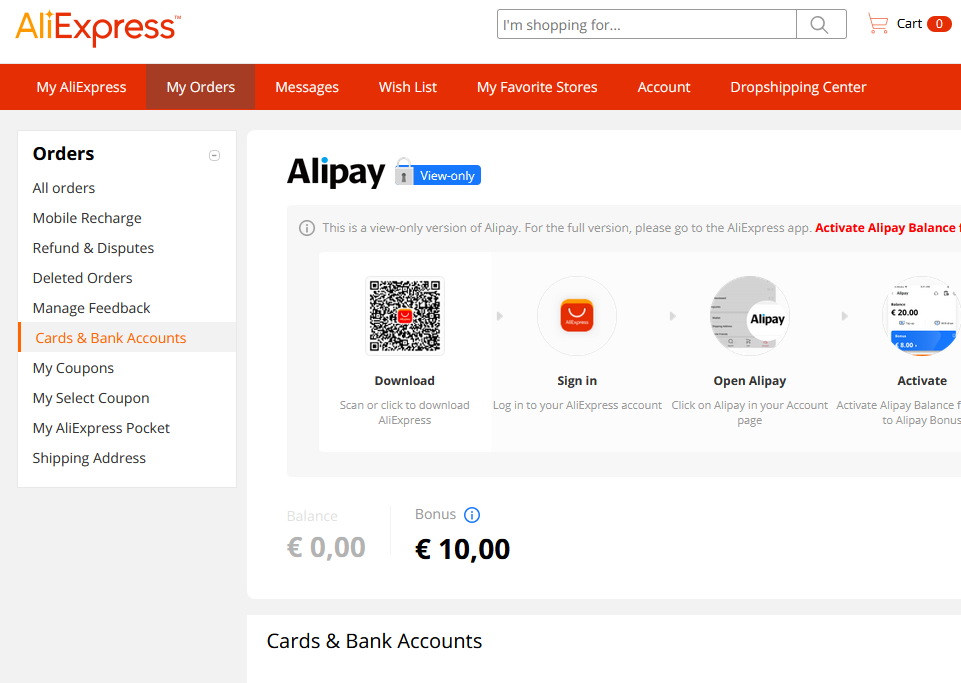
Task: Go to Dropshipping Center tab
Action: pos(798,87)
